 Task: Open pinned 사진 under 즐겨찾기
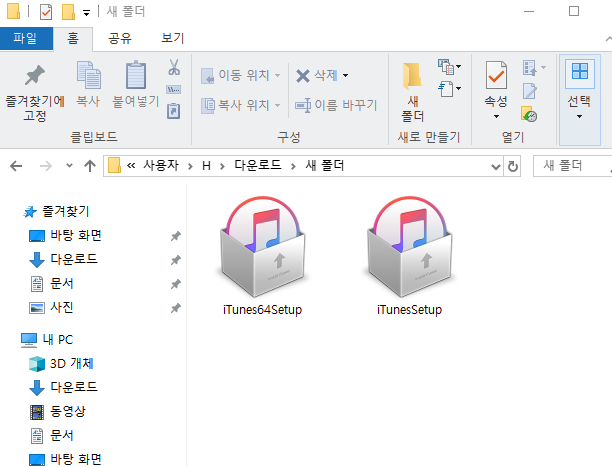pos(61,308)
